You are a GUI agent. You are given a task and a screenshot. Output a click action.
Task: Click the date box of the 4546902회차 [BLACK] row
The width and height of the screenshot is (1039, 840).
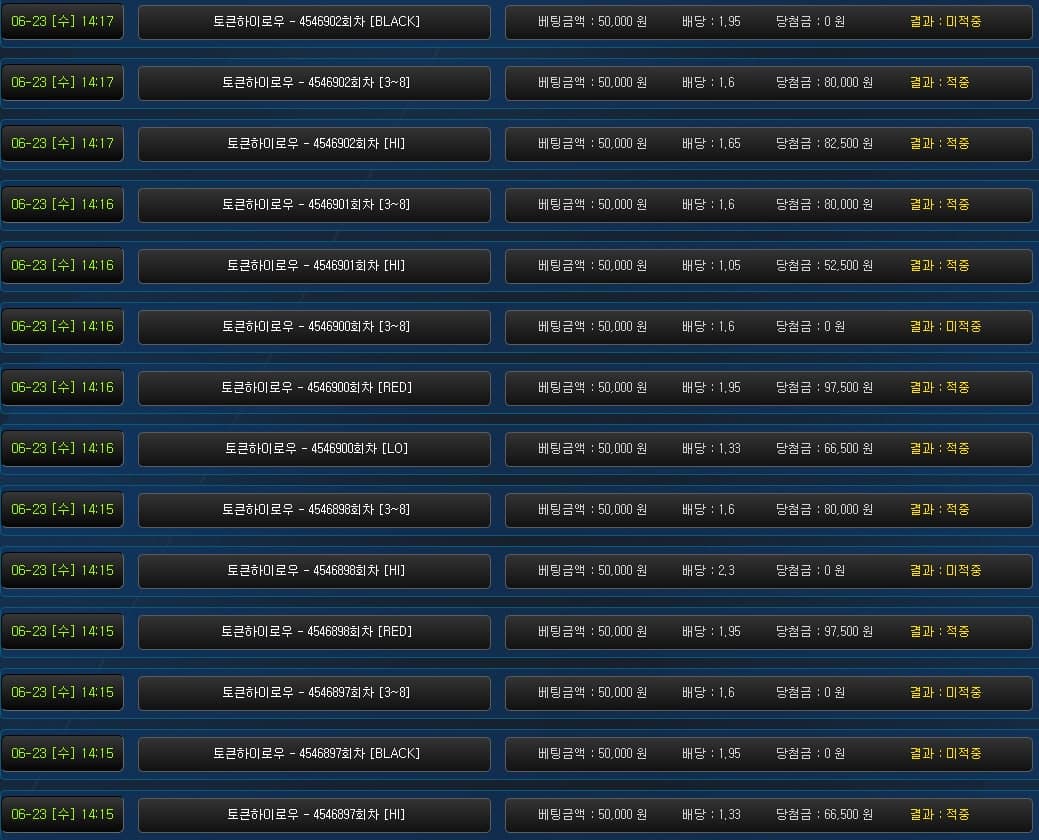point(62,22)
